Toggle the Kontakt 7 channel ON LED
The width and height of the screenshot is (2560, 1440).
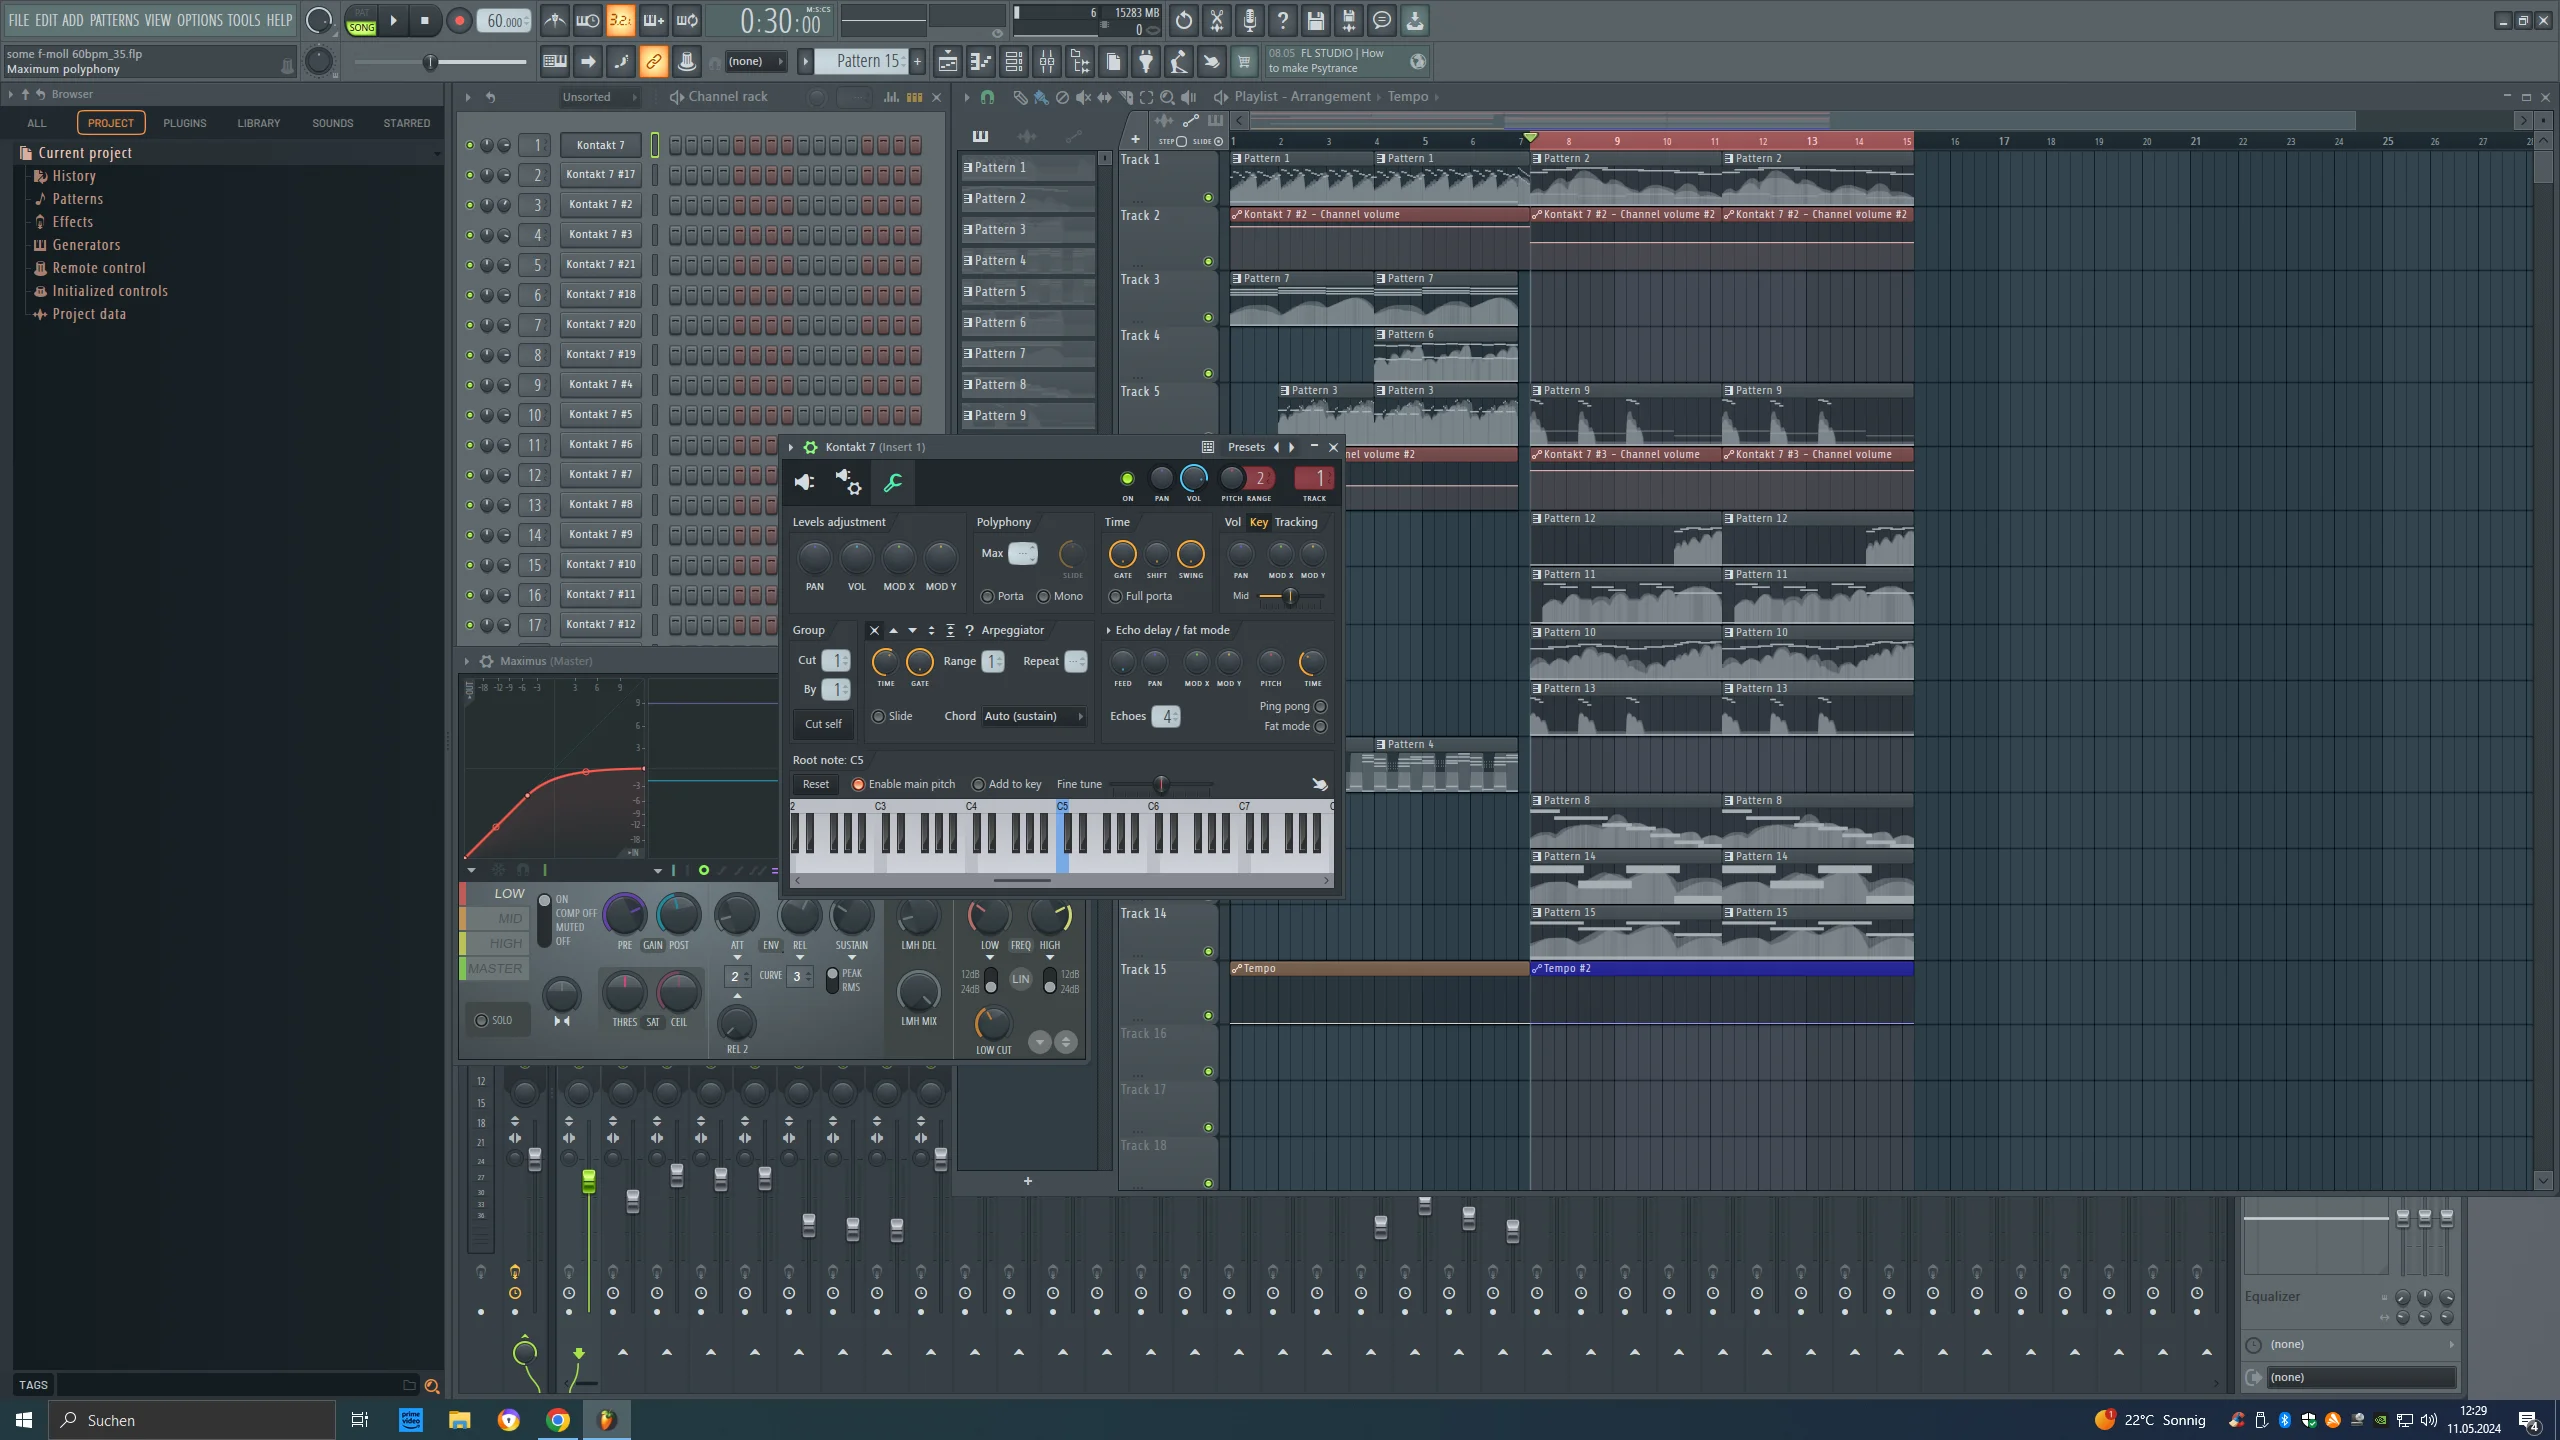[1127, 479]
